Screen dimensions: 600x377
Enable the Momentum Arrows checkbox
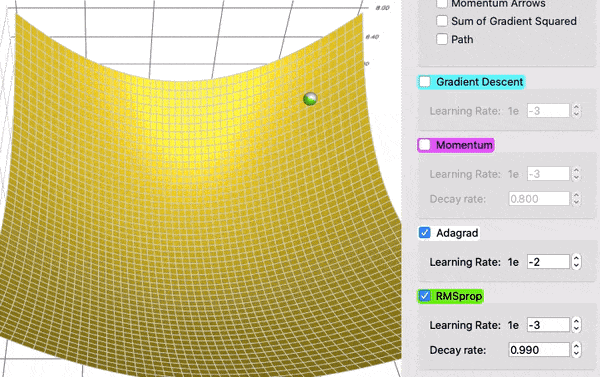coord(442,3)
